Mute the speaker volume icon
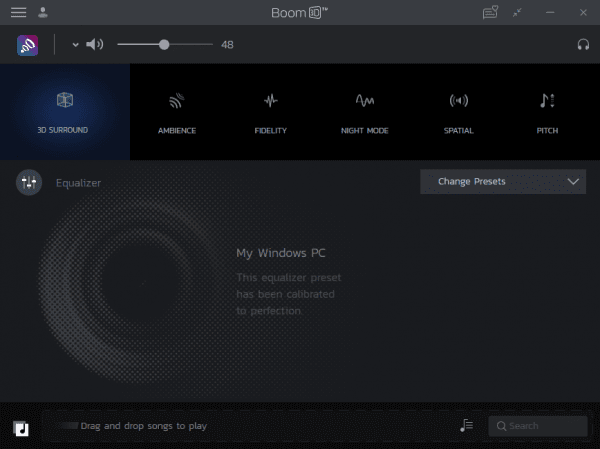The width and height of the screenshot is (600, 449). 95,44
